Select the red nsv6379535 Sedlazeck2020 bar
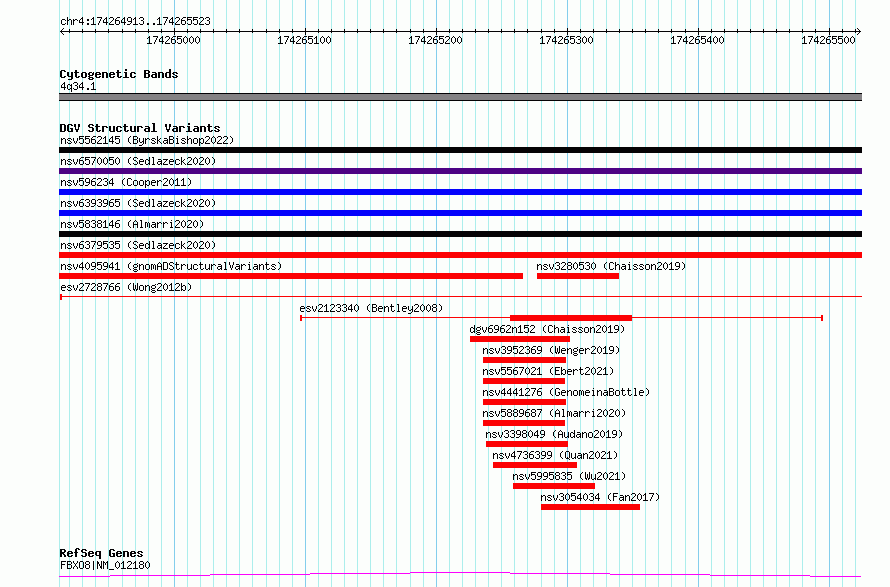Image resolution: width=890 pixels, height=587 pixels. click(460, 255)
